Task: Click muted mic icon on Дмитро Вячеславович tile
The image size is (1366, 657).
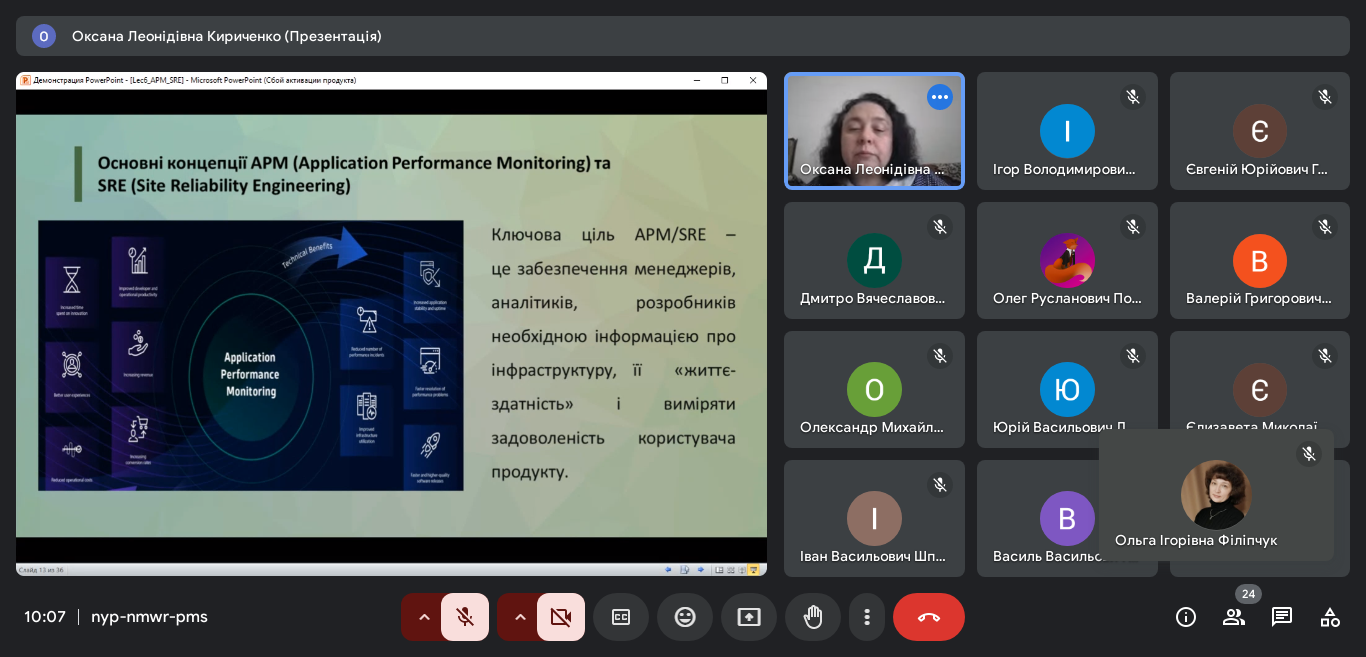Action: pyautogui.click(x=940, y=227)
